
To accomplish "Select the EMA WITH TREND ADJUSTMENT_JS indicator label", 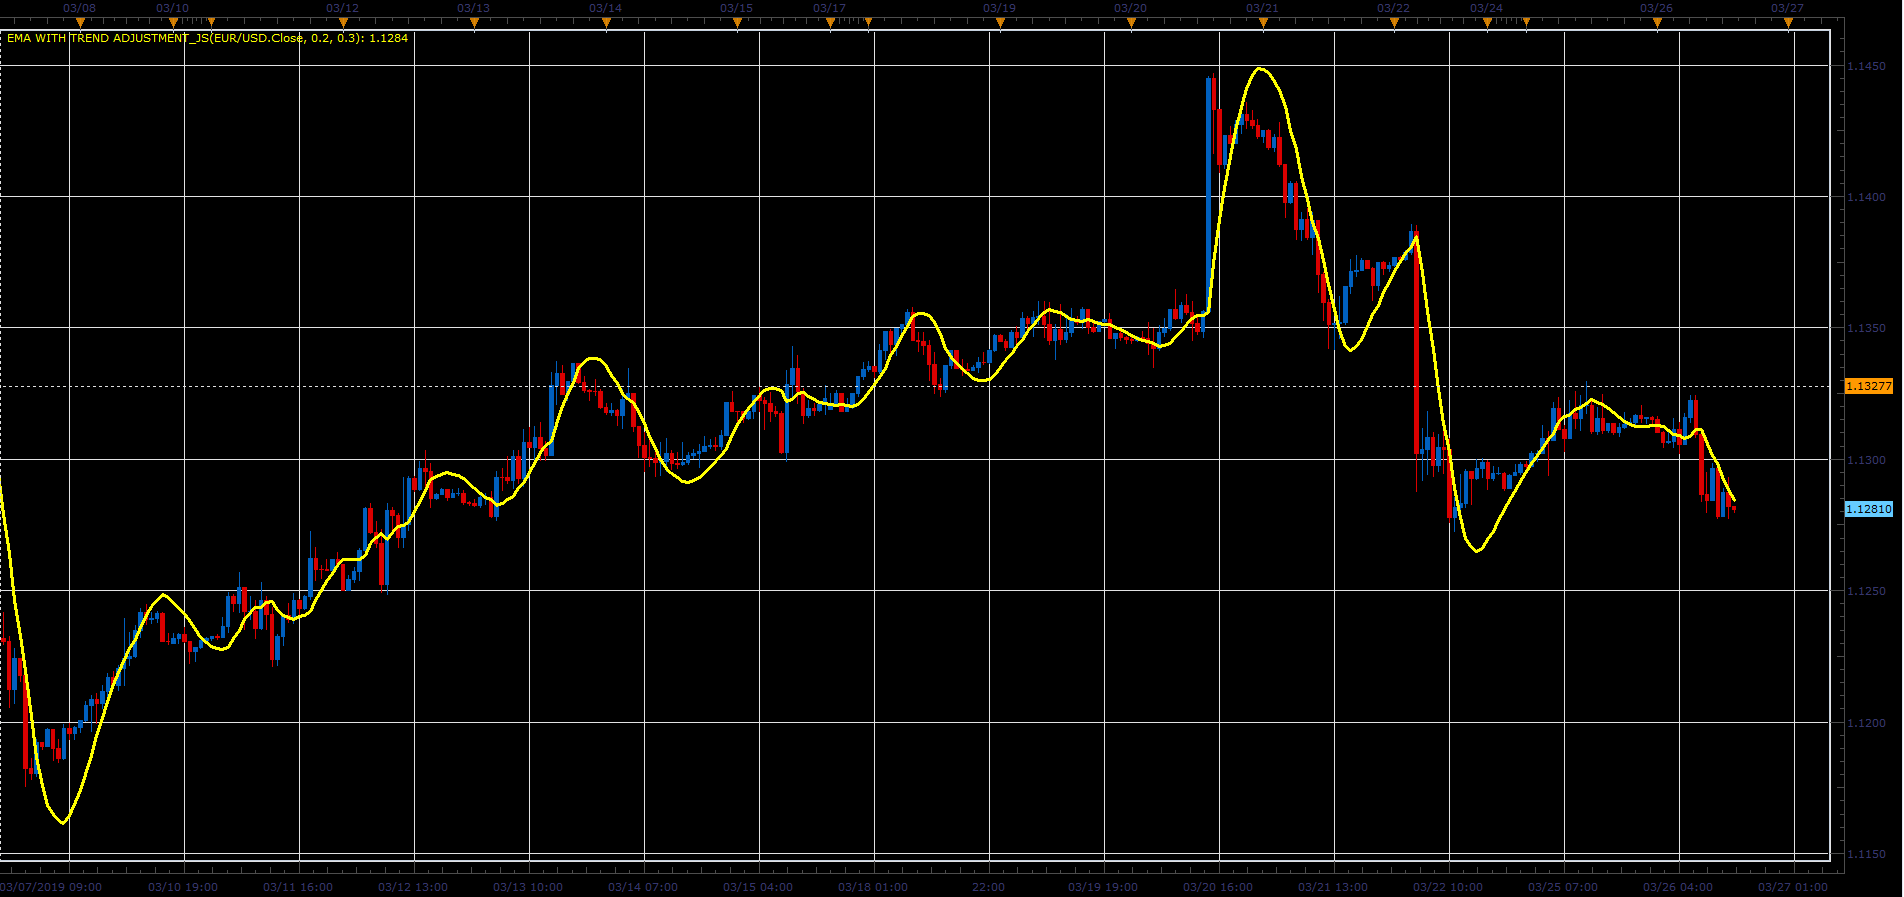I will point(207,38).
